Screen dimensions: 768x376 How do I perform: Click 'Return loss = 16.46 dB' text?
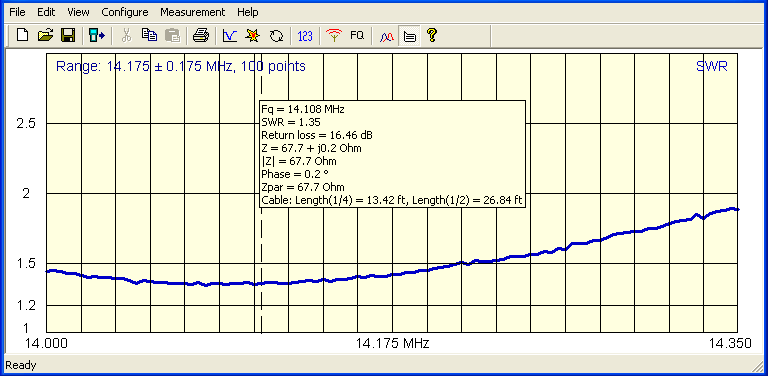tap(317, 135)
